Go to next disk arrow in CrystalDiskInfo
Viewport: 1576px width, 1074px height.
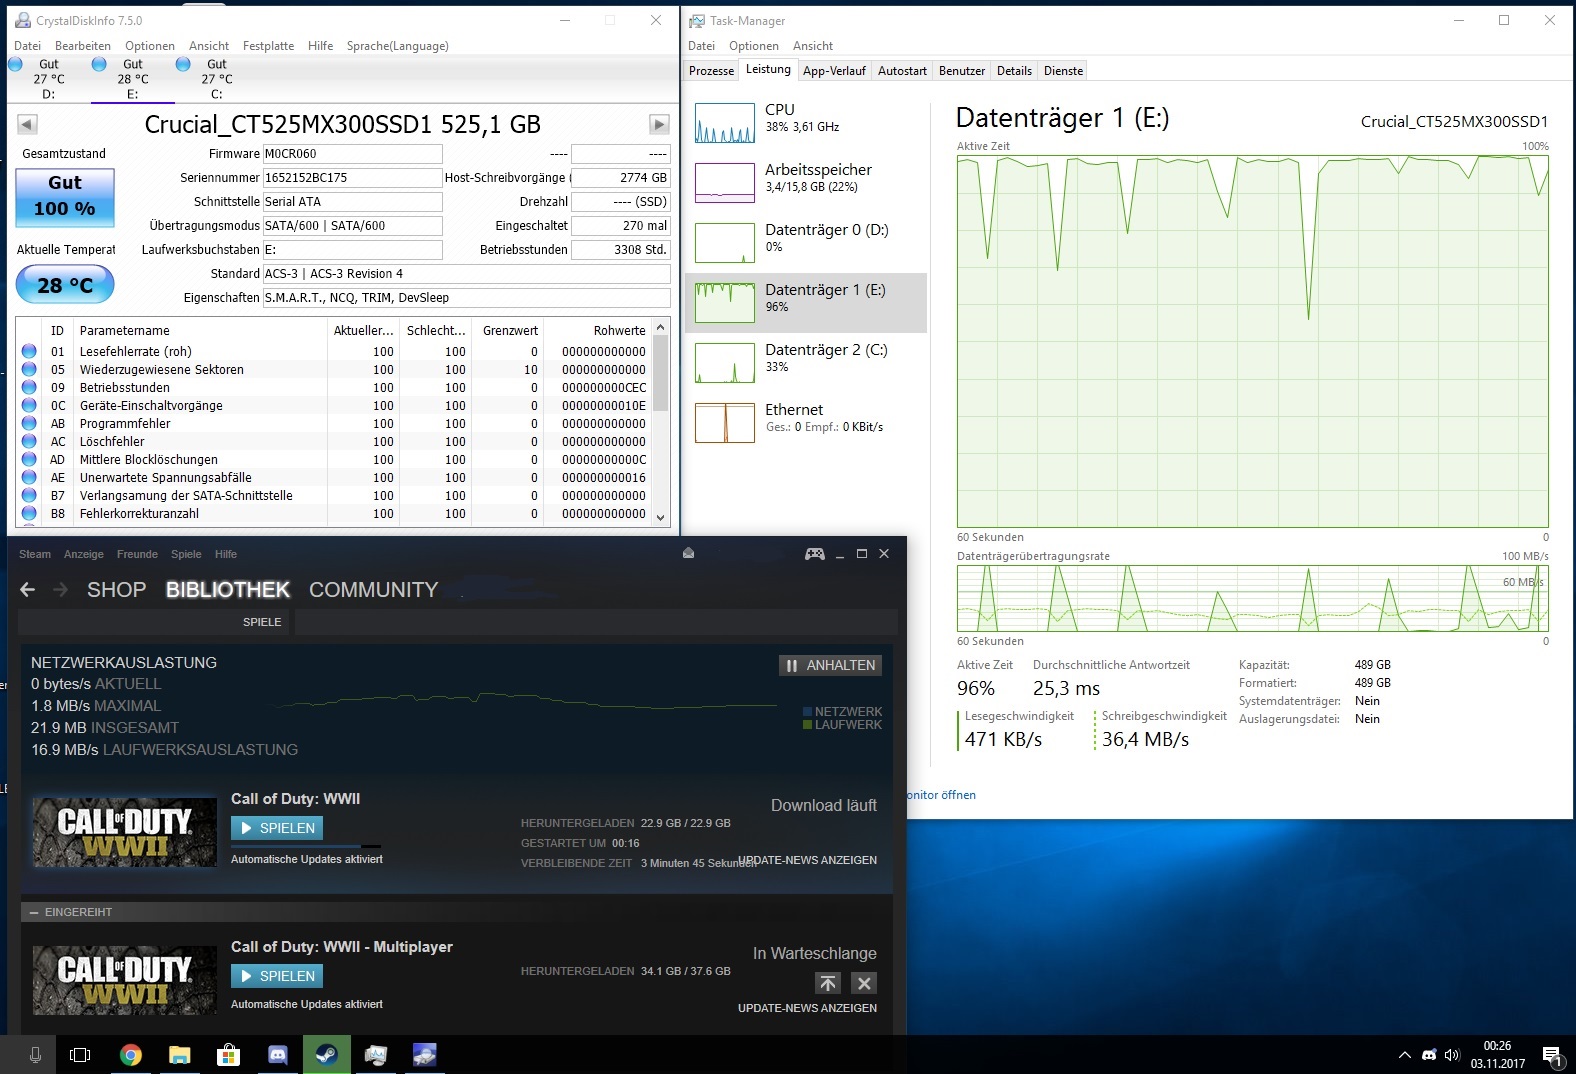coord(659,125)
